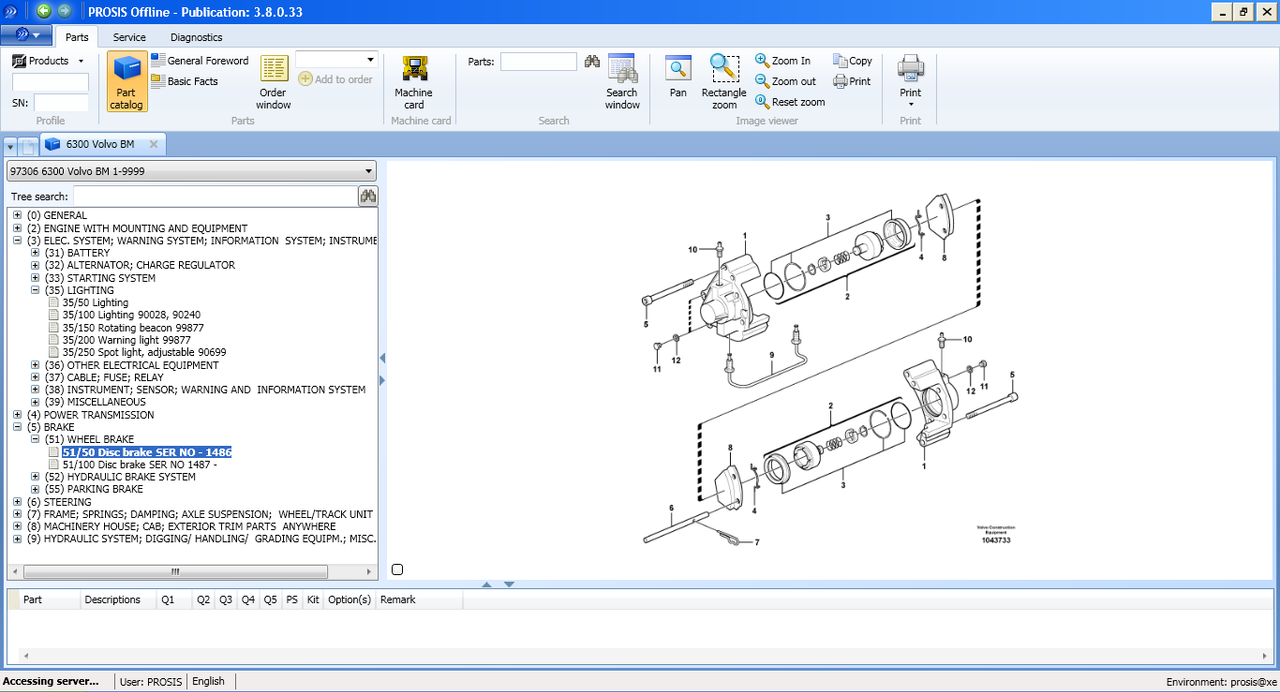
Task: Open the Machine card
Action: (x=414, y=82)
